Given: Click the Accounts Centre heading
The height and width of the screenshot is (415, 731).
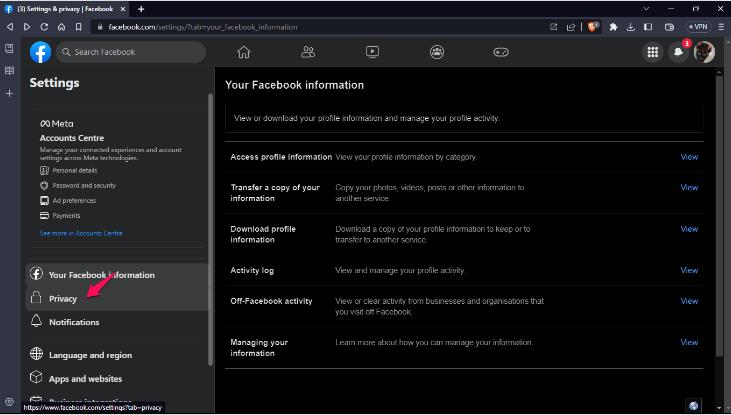Looking at the screenshot, I should [72, 138].
